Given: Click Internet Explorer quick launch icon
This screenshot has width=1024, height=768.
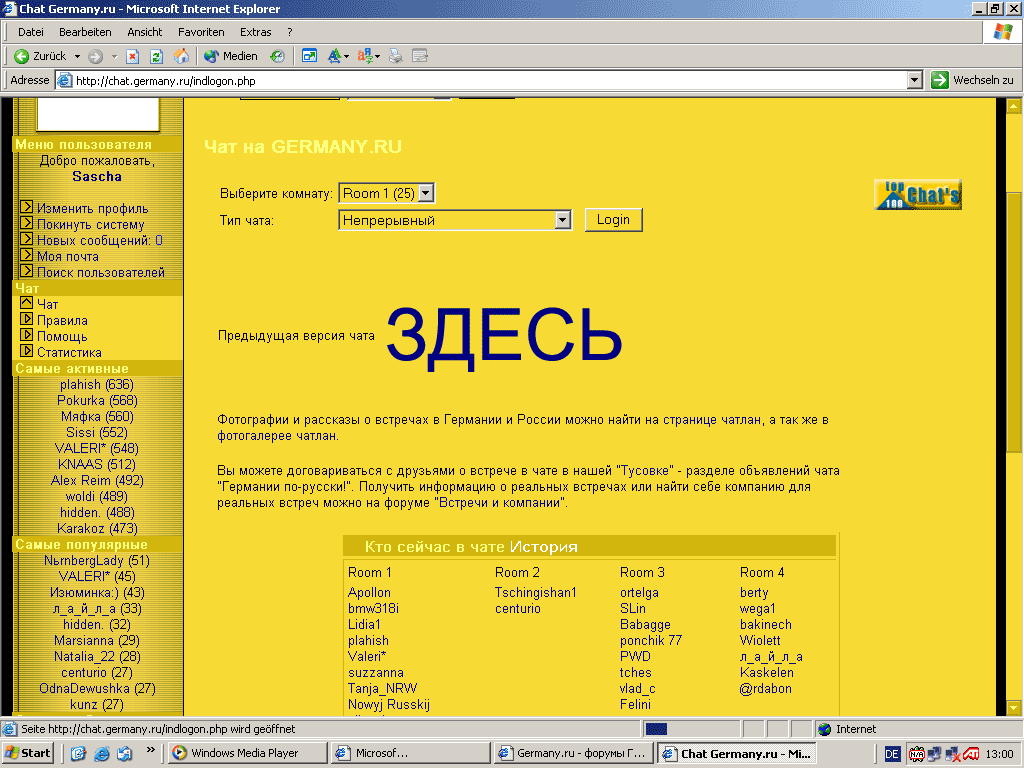Looking at the screenshot, I should pyautogui.click(x=101, y=753).
